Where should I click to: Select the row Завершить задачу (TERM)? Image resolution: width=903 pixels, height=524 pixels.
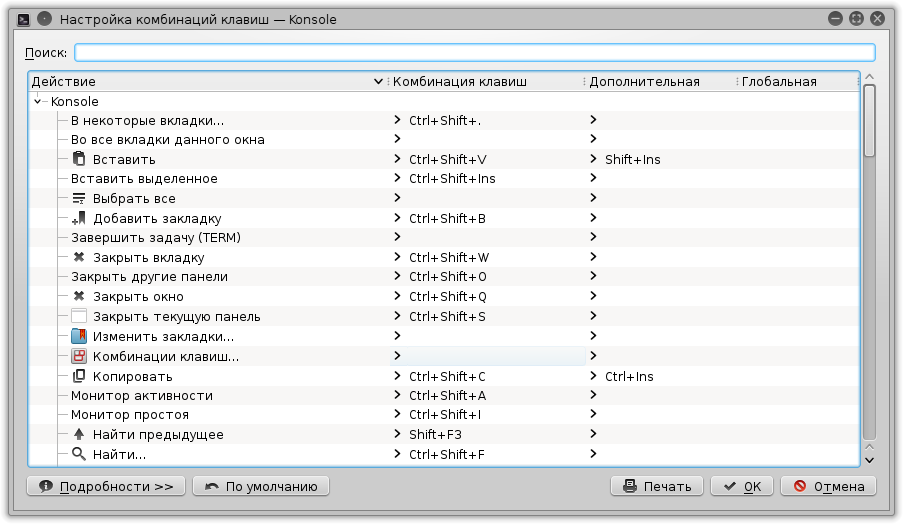click(x=444, y=237)
